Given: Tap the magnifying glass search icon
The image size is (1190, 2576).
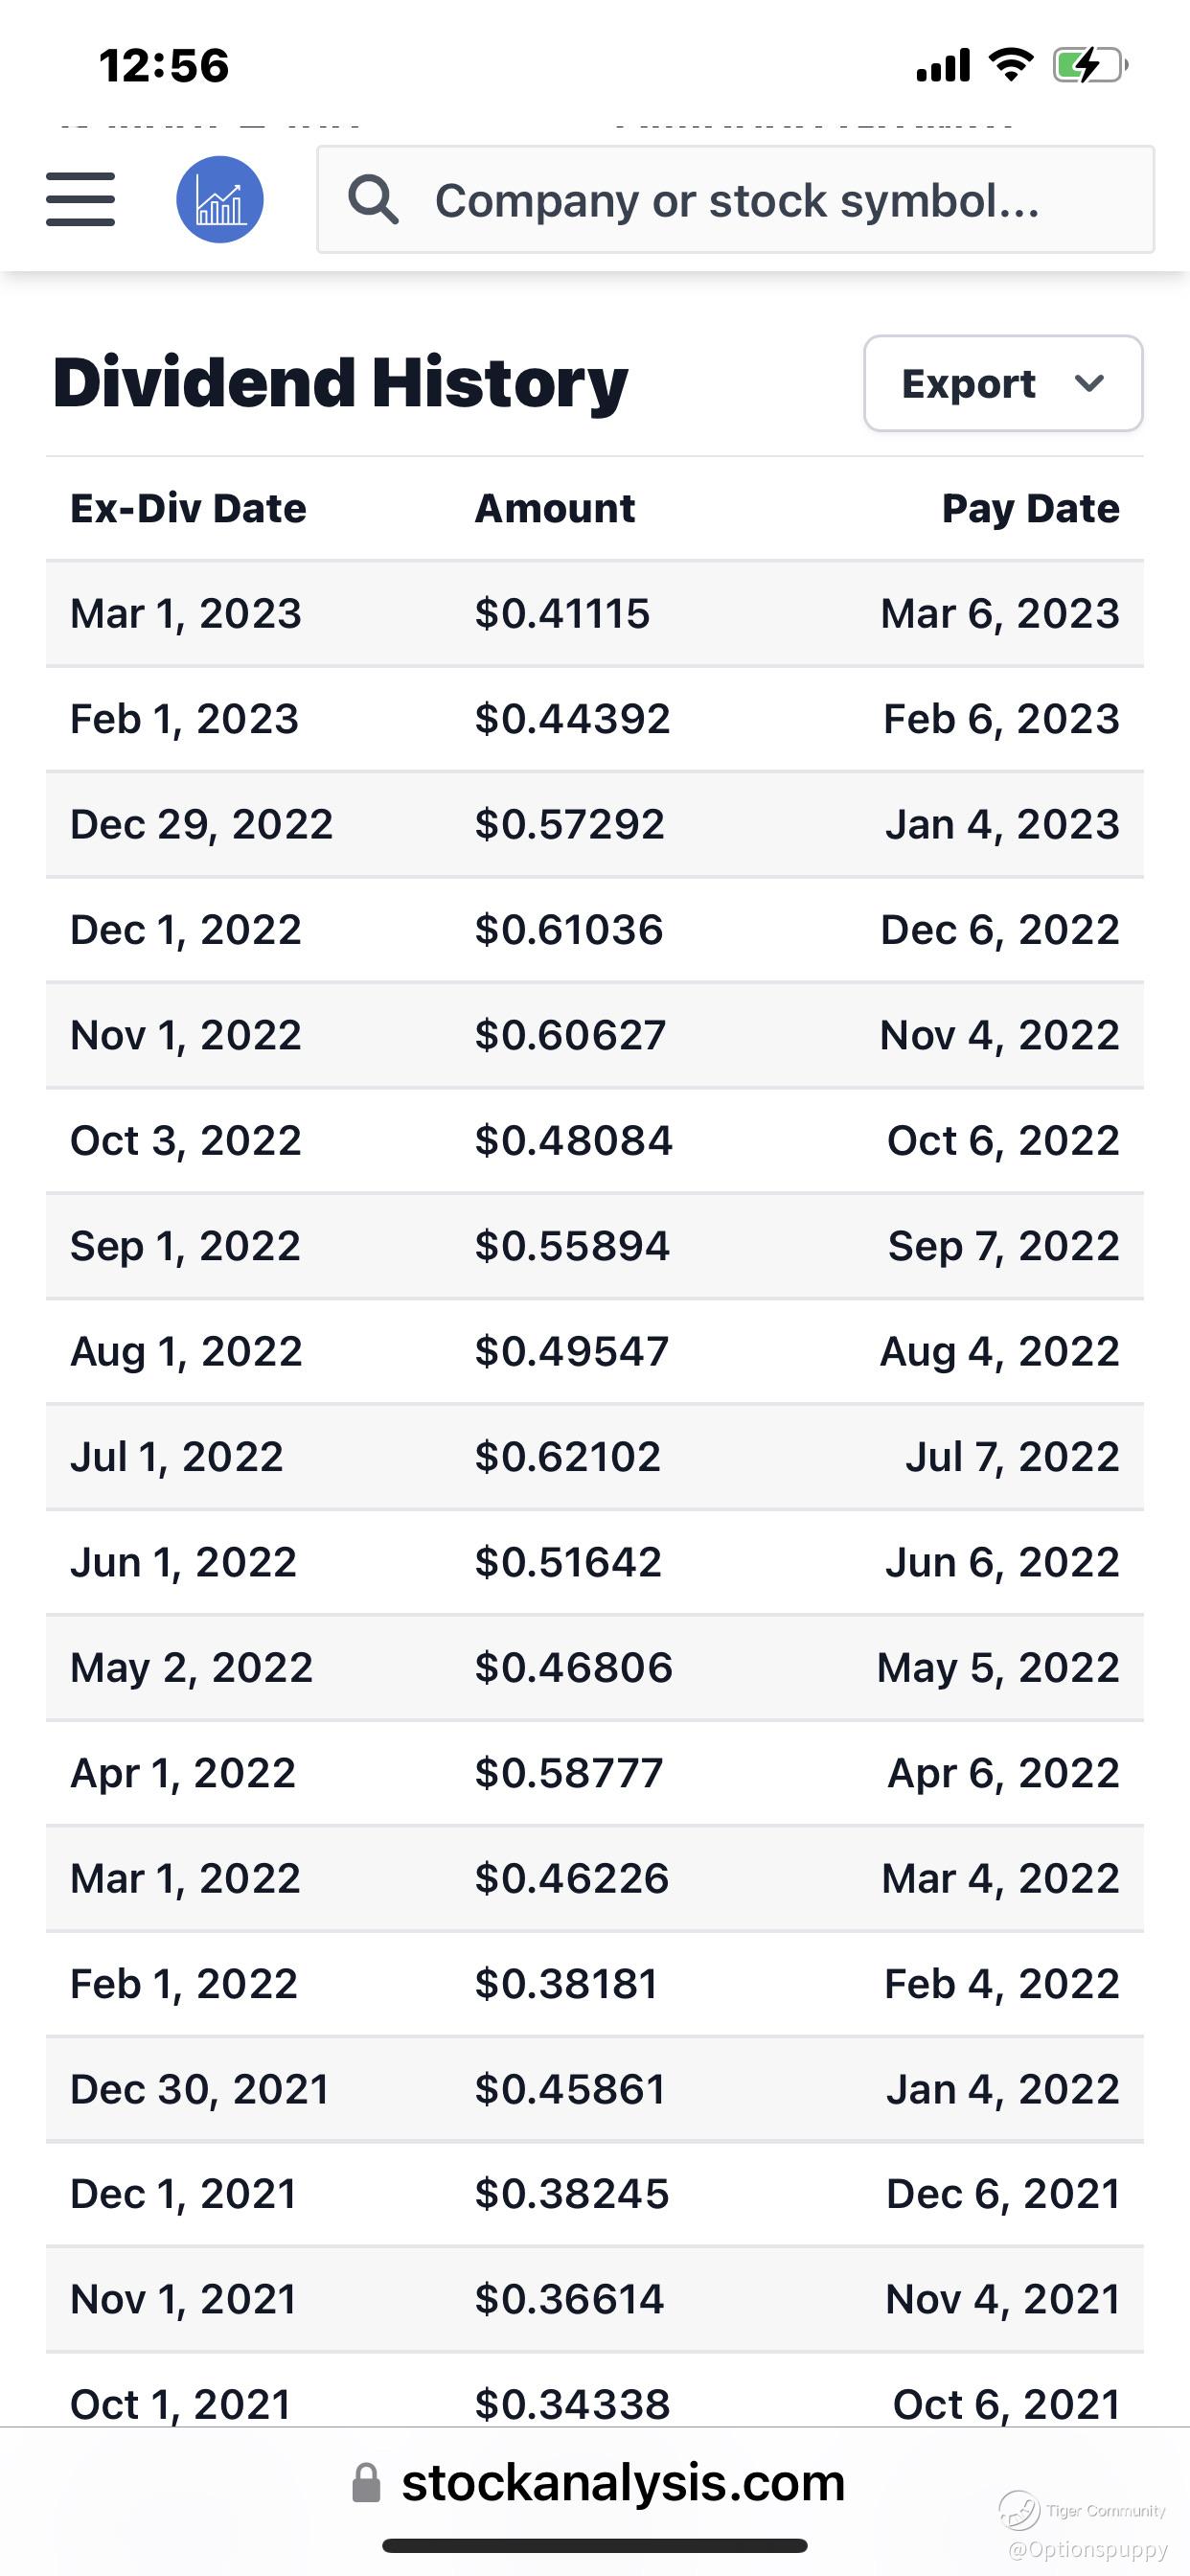Looking at the screenshot, I should coord(373,199).
